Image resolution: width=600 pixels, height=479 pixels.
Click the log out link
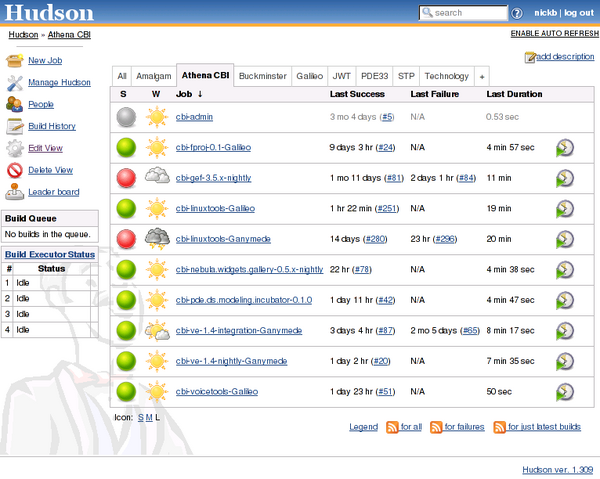pos(578,13)
